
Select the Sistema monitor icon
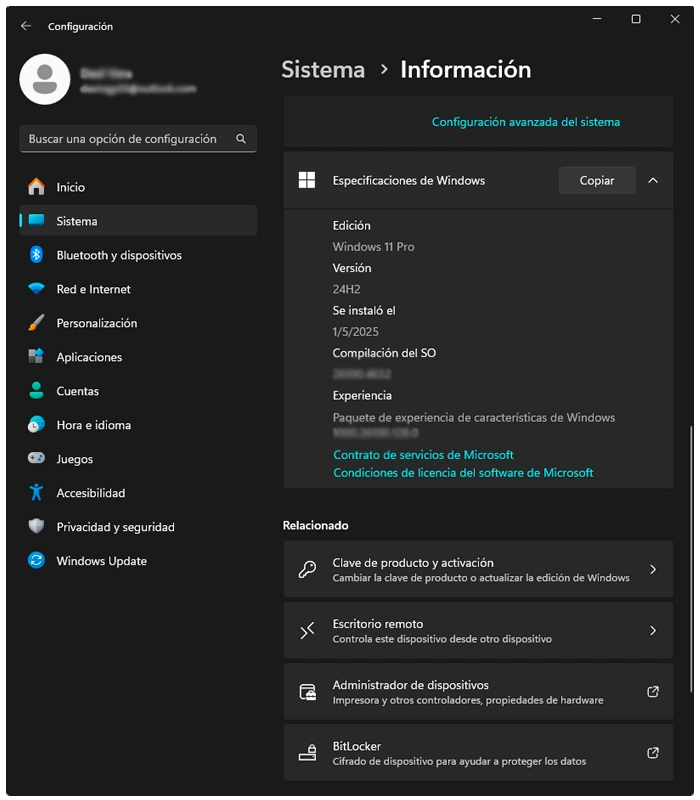click(x=36, y=220)
